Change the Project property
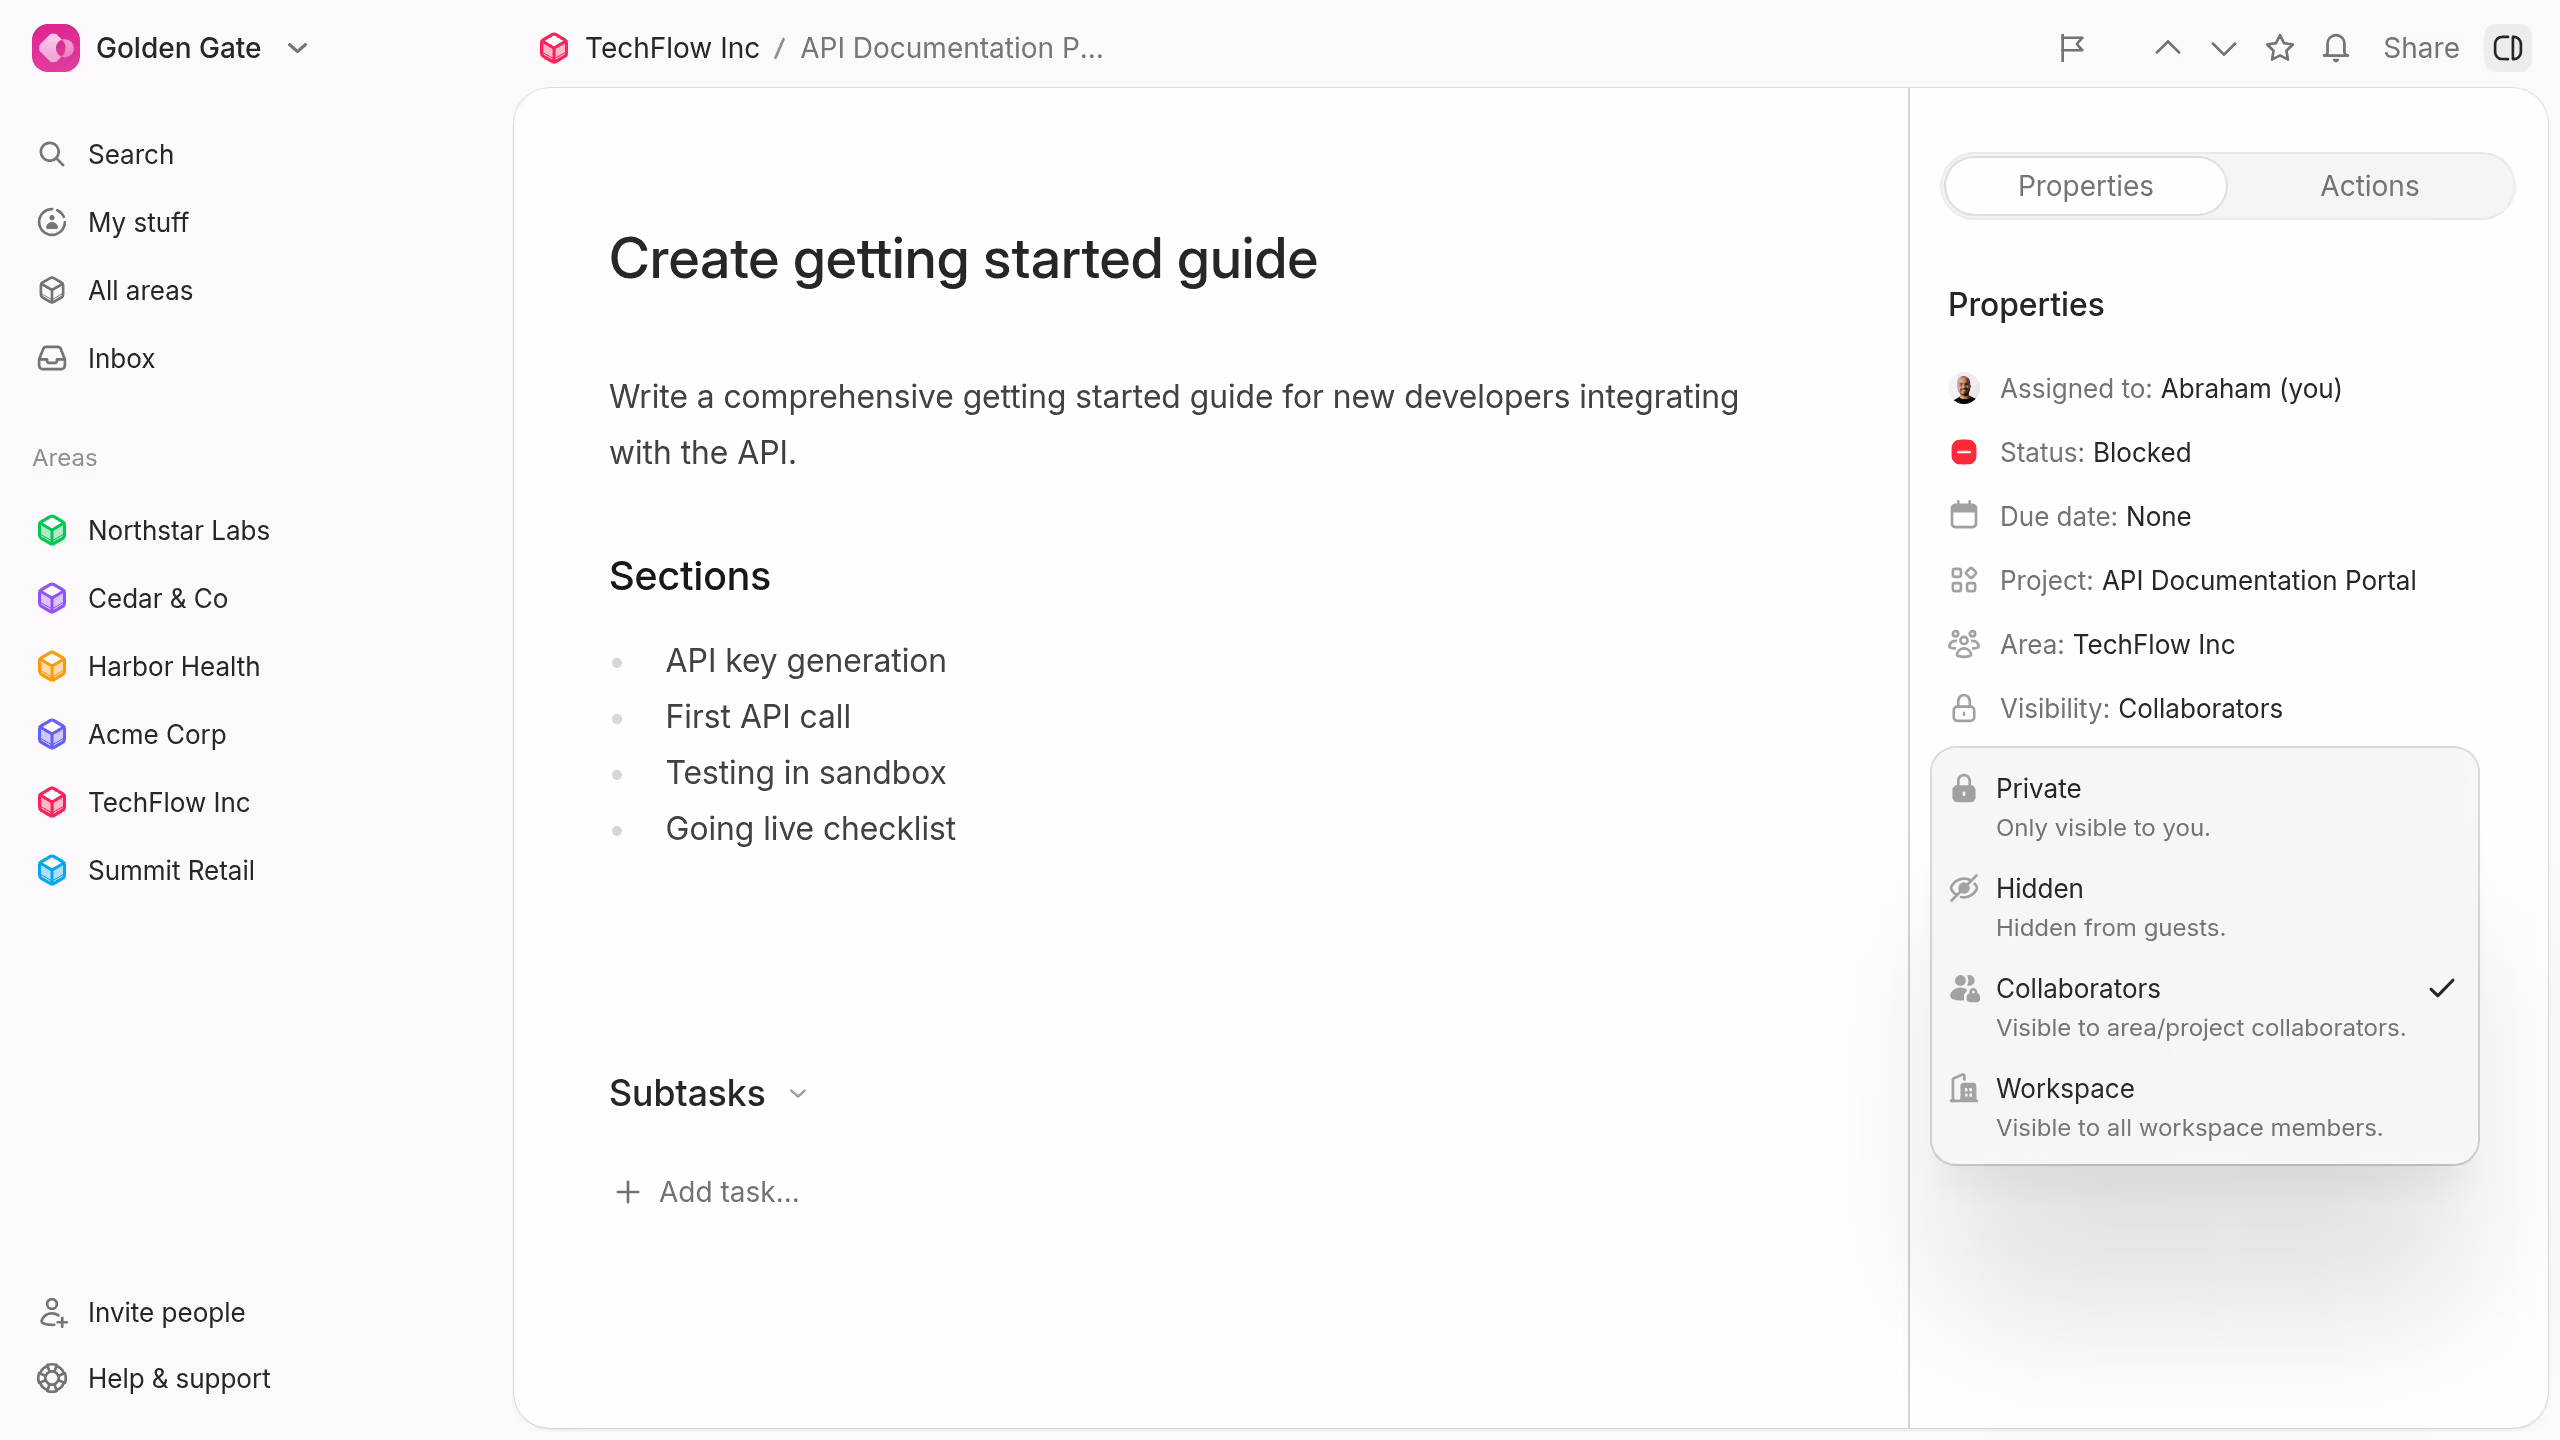2560x1440 pixels. pyautogui.click(x=2183, y=580)
